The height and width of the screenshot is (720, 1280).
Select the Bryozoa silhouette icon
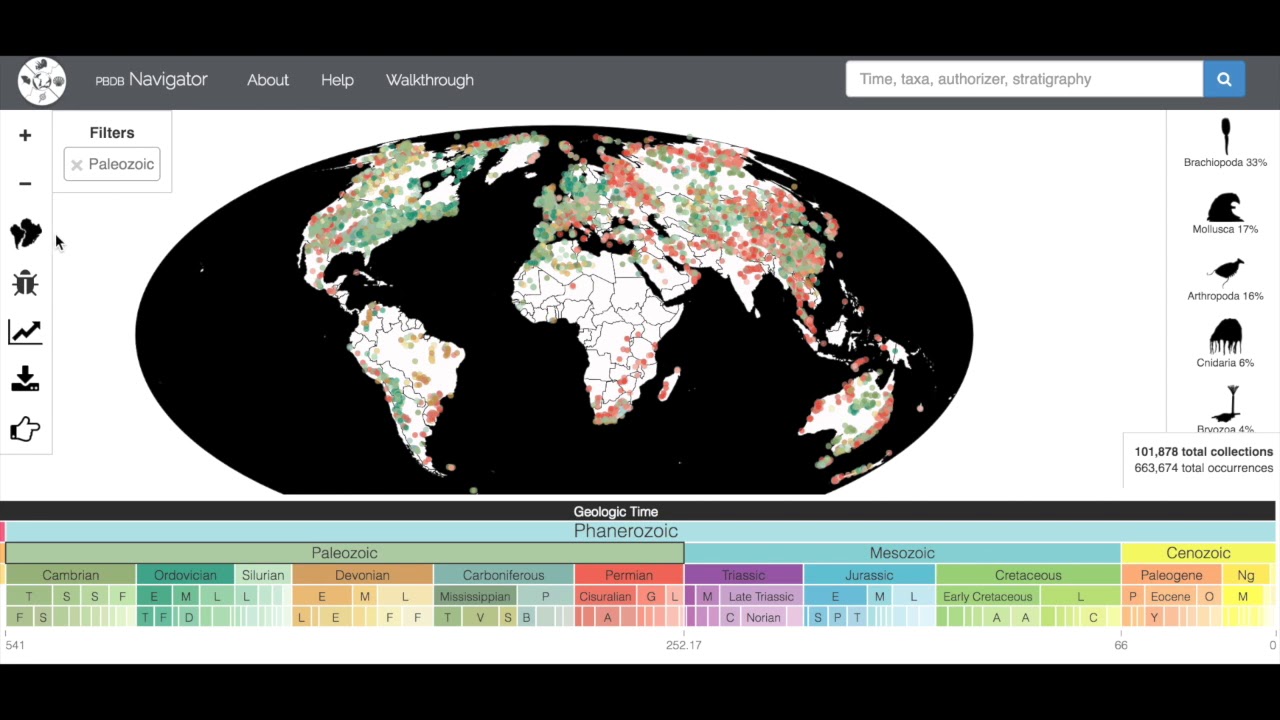[x=1225, y=403]
